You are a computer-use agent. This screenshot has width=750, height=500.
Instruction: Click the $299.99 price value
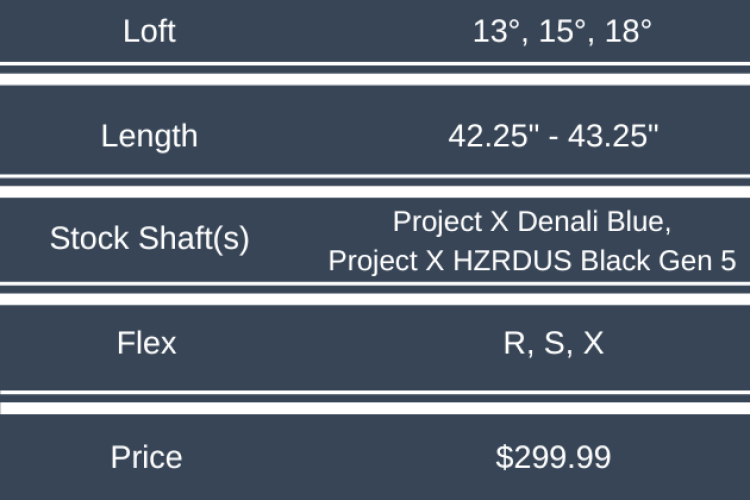click(x=553, y=457)
